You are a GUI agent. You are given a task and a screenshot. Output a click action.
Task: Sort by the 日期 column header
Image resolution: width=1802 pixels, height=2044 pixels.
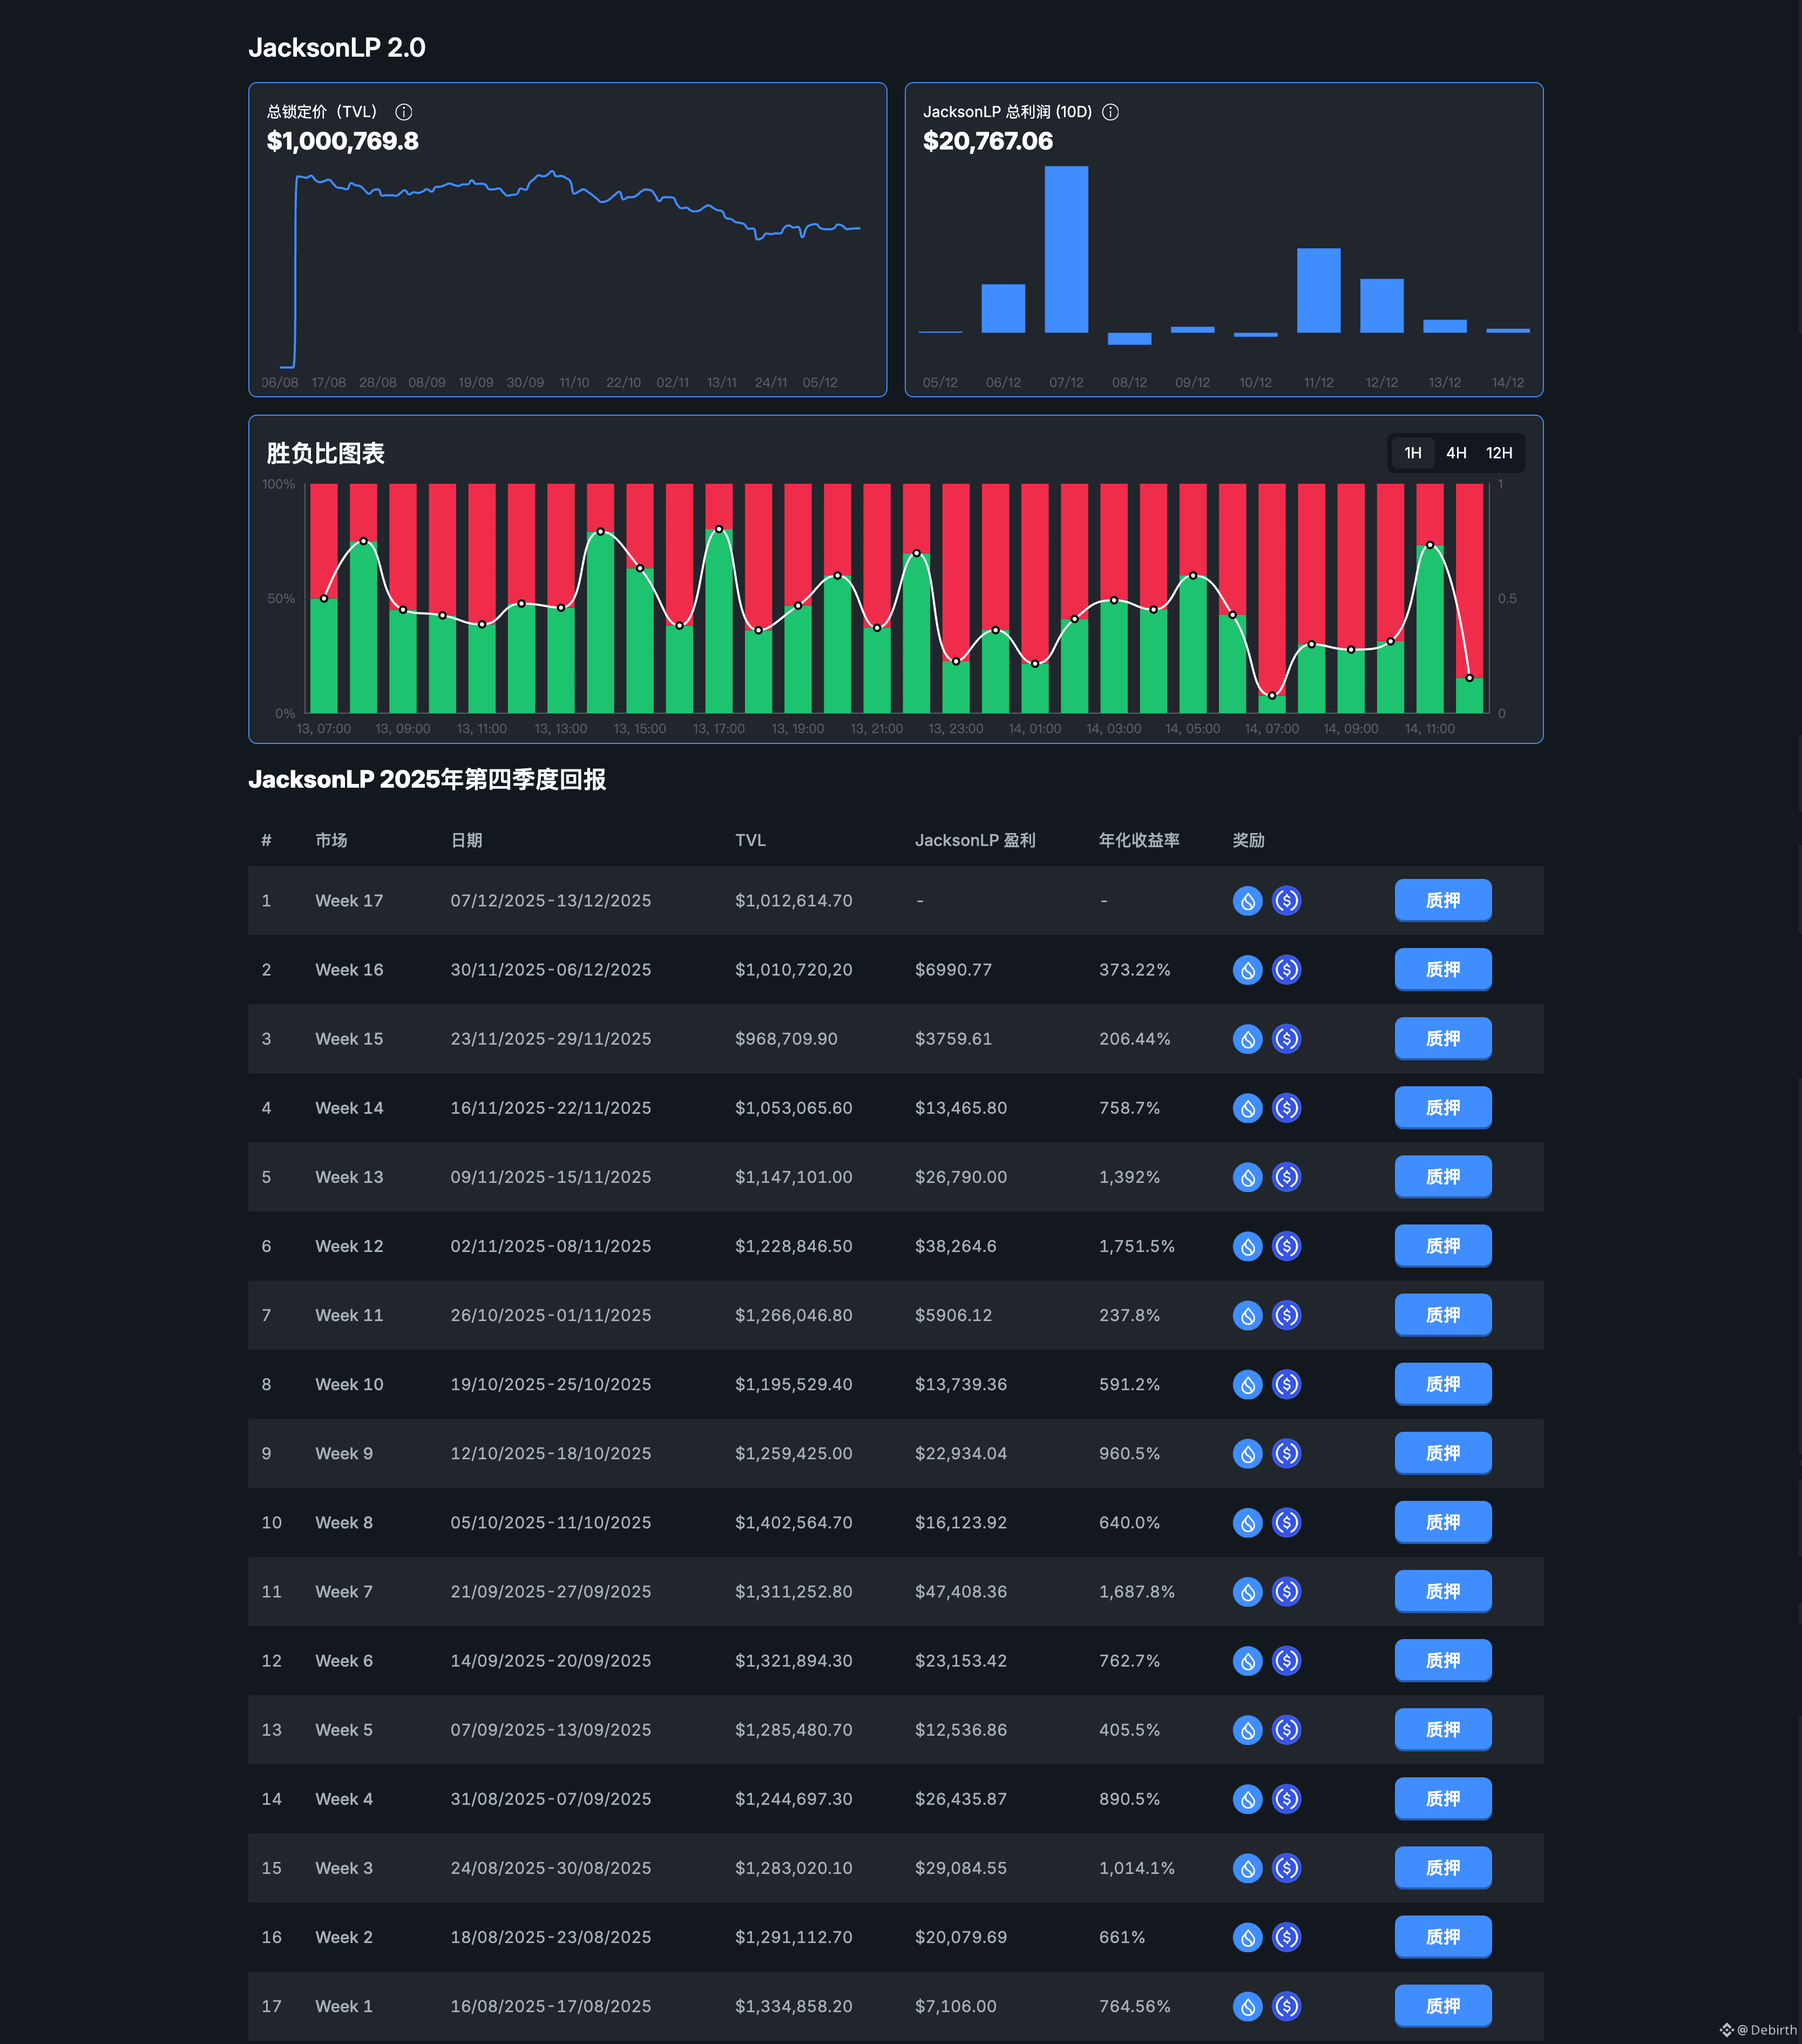(x=466, y=840)
